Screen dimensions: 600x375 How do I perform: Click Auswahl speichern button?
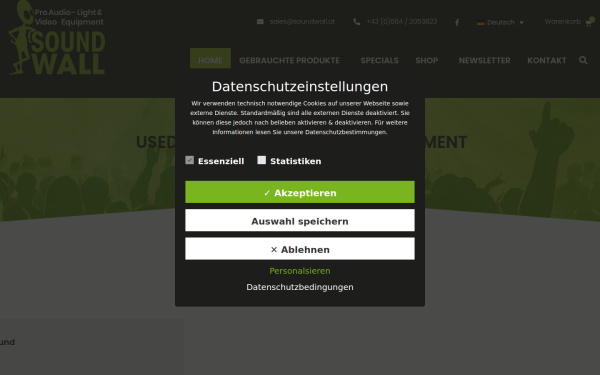click(x=300, y=220)
